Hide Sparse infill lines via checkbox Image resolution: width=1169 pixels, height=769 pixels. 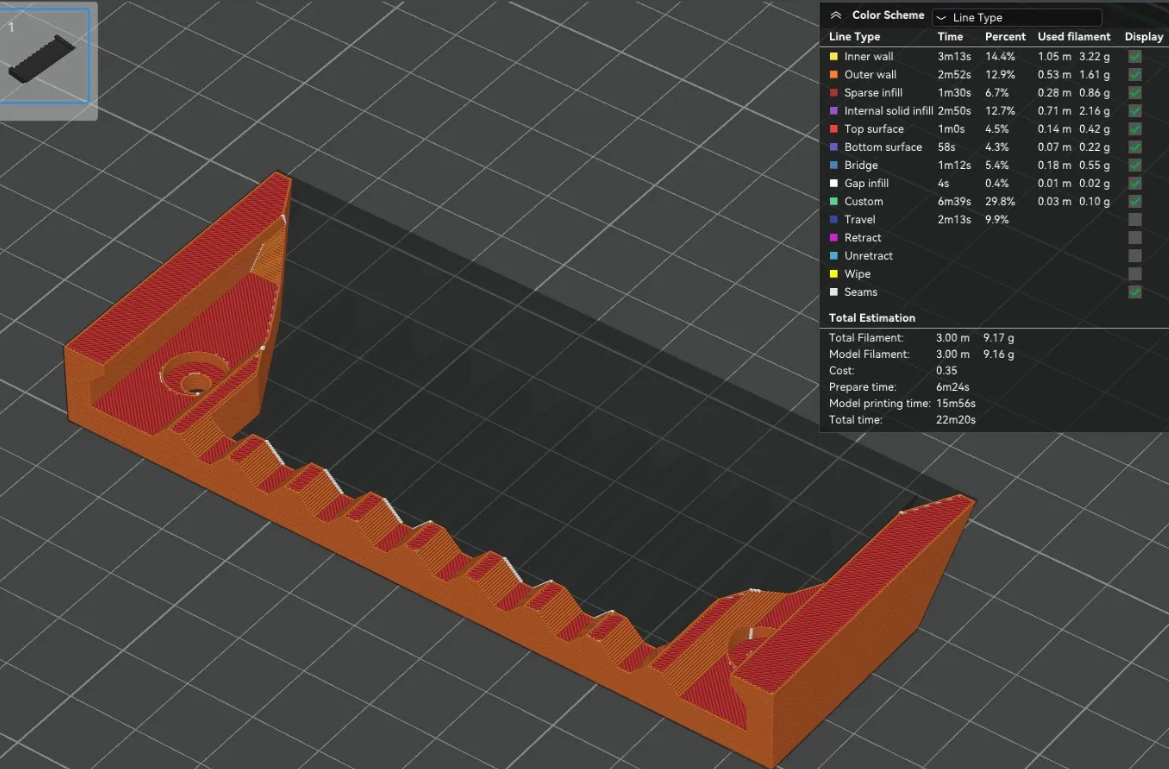point(1135,92)
